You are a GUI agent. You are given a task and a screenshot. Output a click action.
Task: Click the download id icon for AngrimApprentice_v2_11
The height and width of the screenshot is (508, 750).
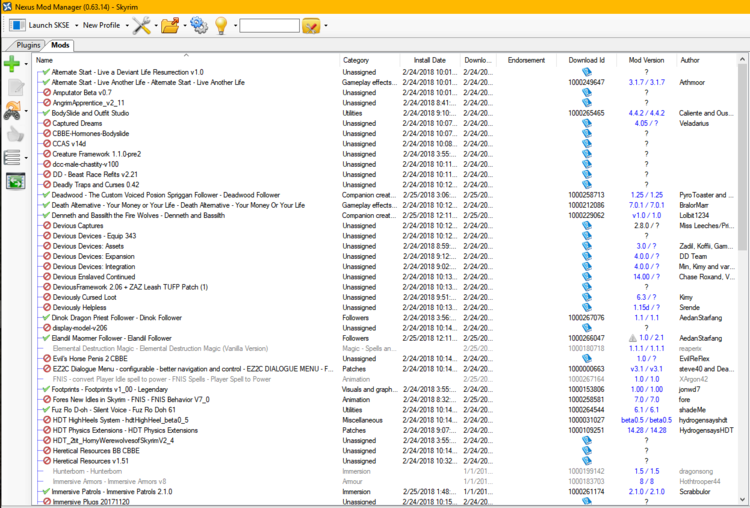(586, 102)
